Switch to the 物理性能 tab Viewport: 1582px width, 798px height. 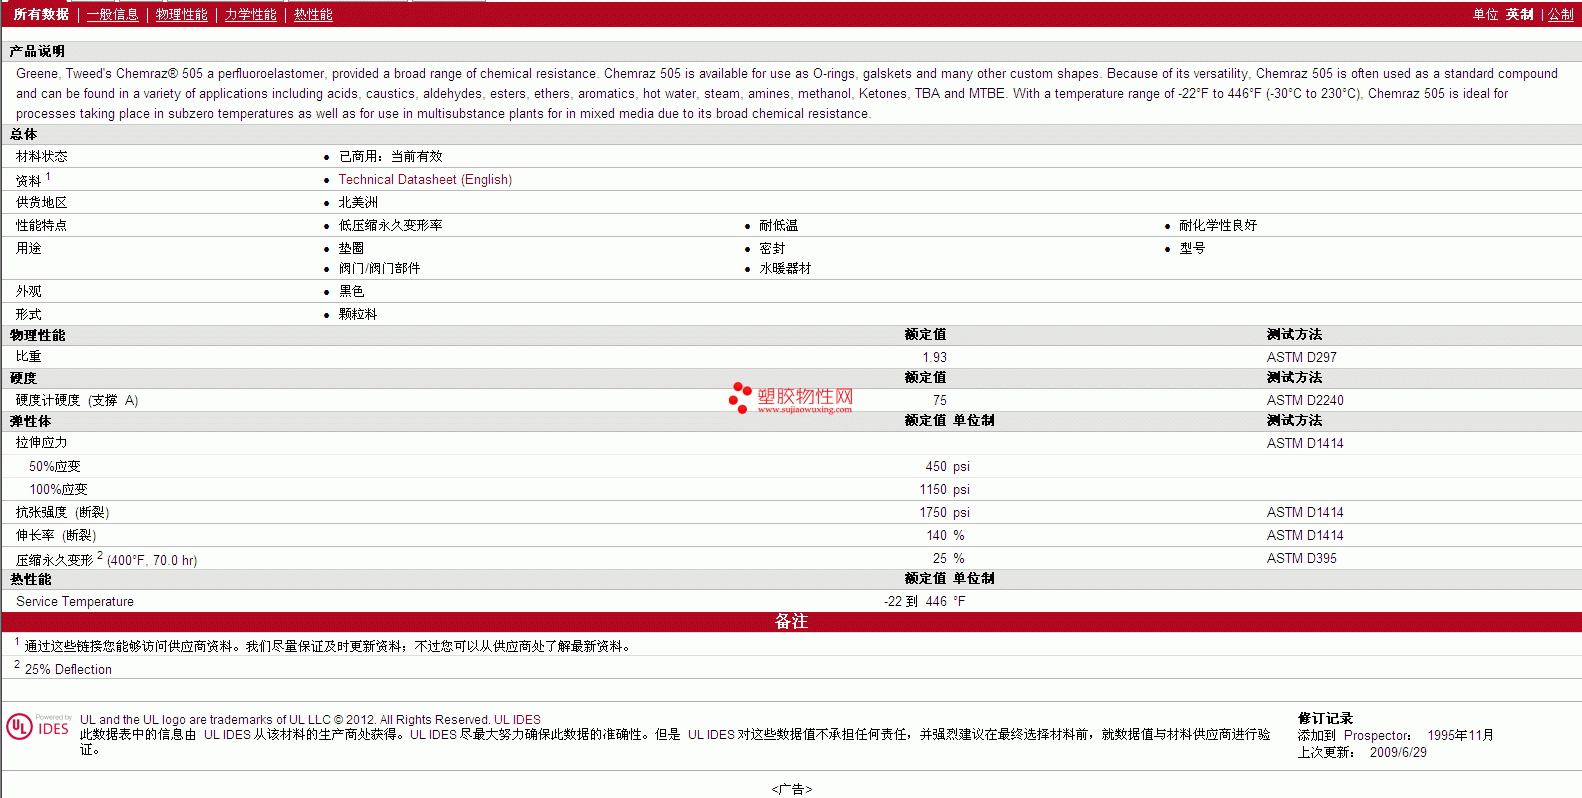(182, 14)
